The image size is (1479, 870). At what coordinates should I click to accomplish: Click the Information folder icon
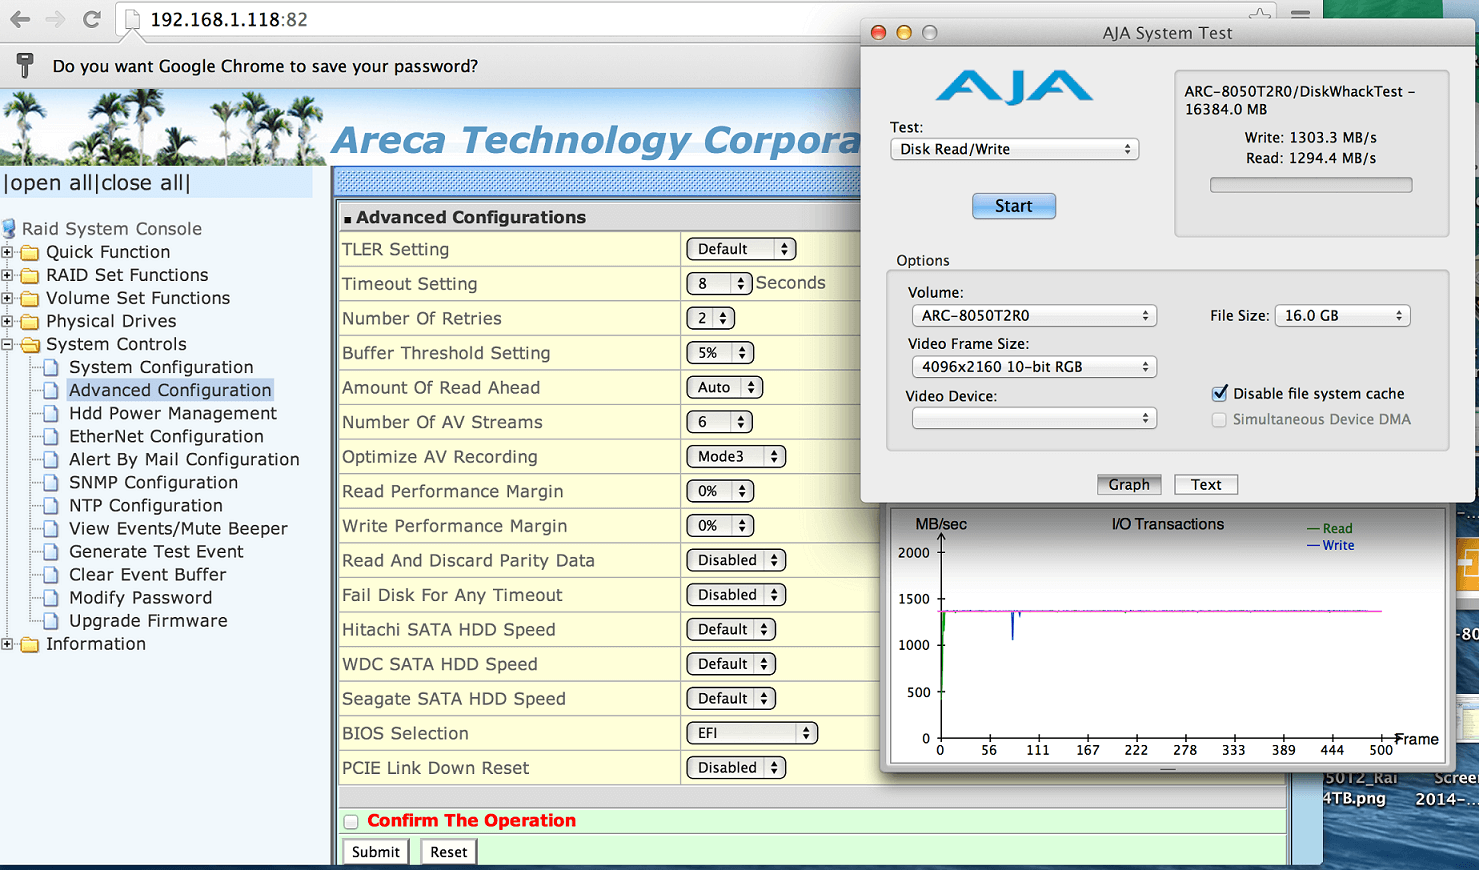coord(30,644)
